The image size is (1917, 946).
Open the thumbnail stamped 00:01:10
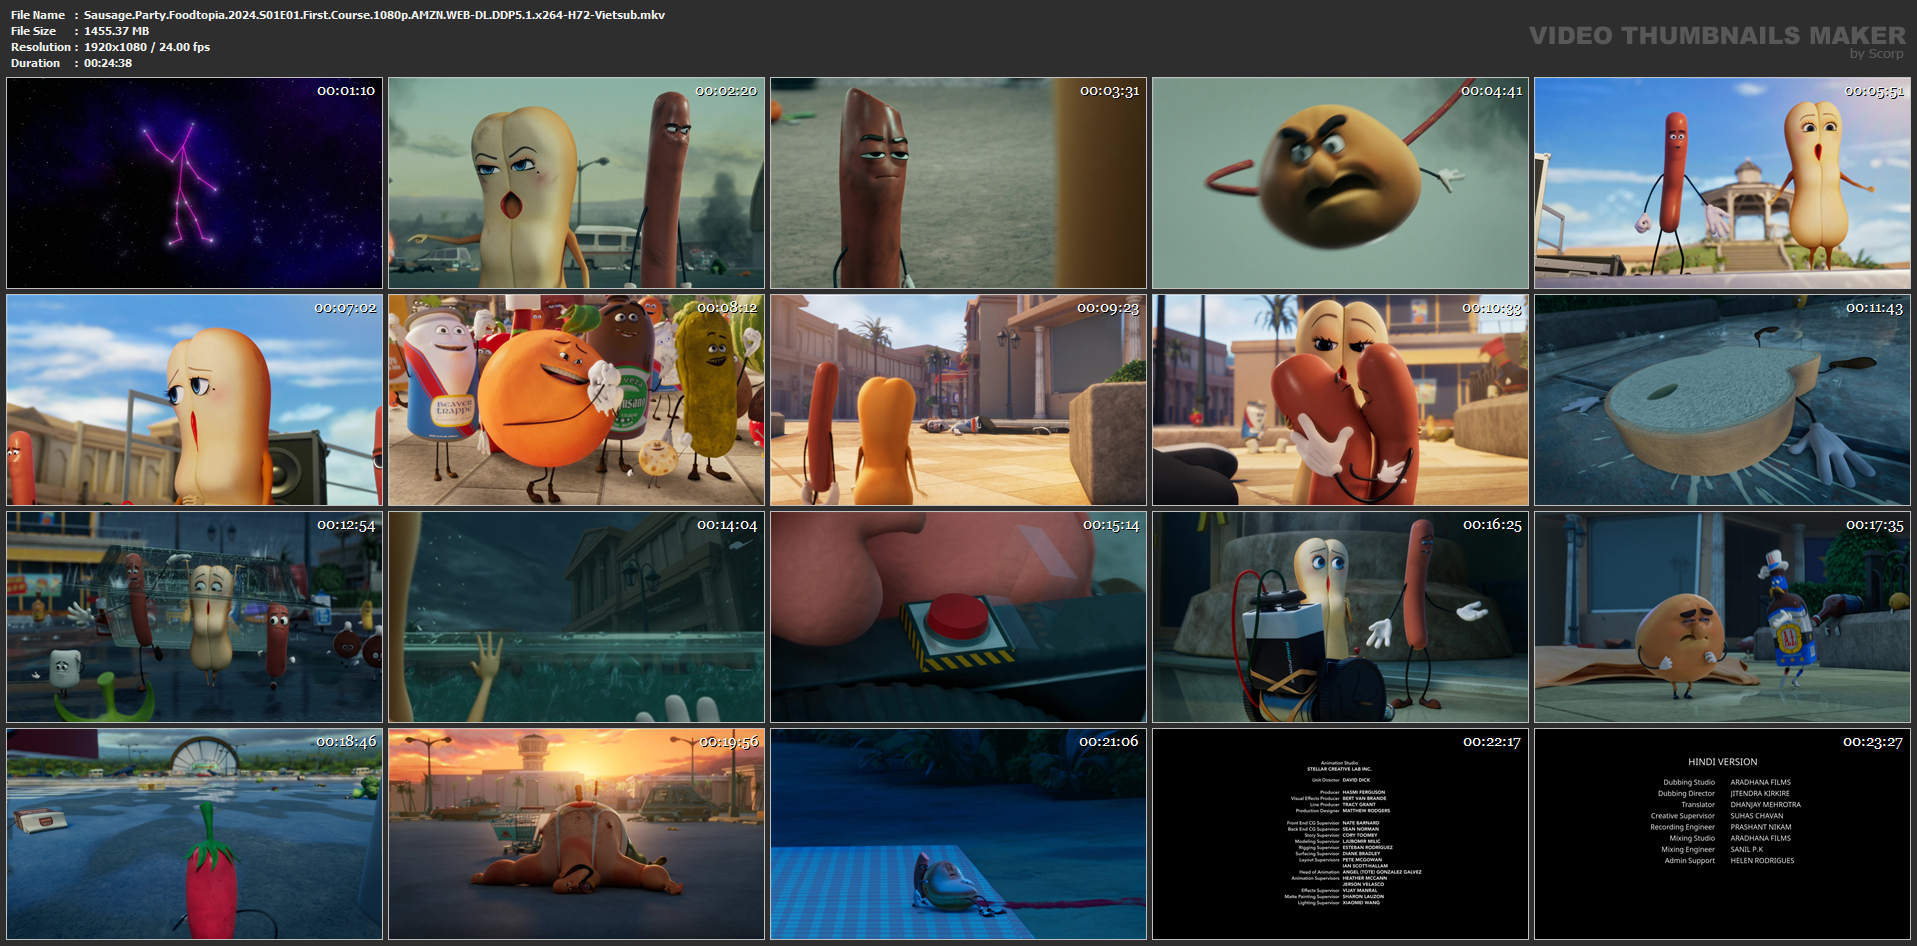(x=194, y=183)
